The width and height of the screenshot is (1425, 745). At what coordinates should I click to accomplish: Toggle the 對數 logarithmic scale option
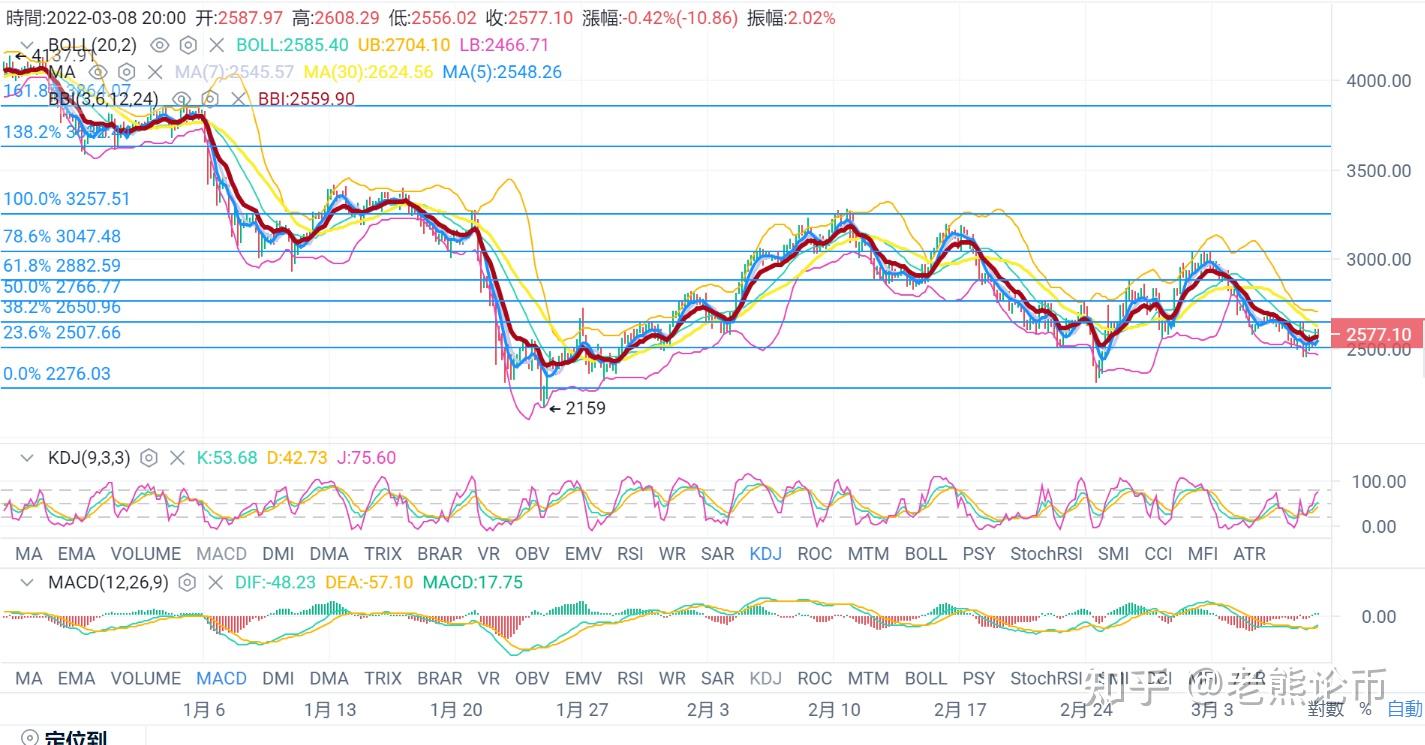(1324, 709)
